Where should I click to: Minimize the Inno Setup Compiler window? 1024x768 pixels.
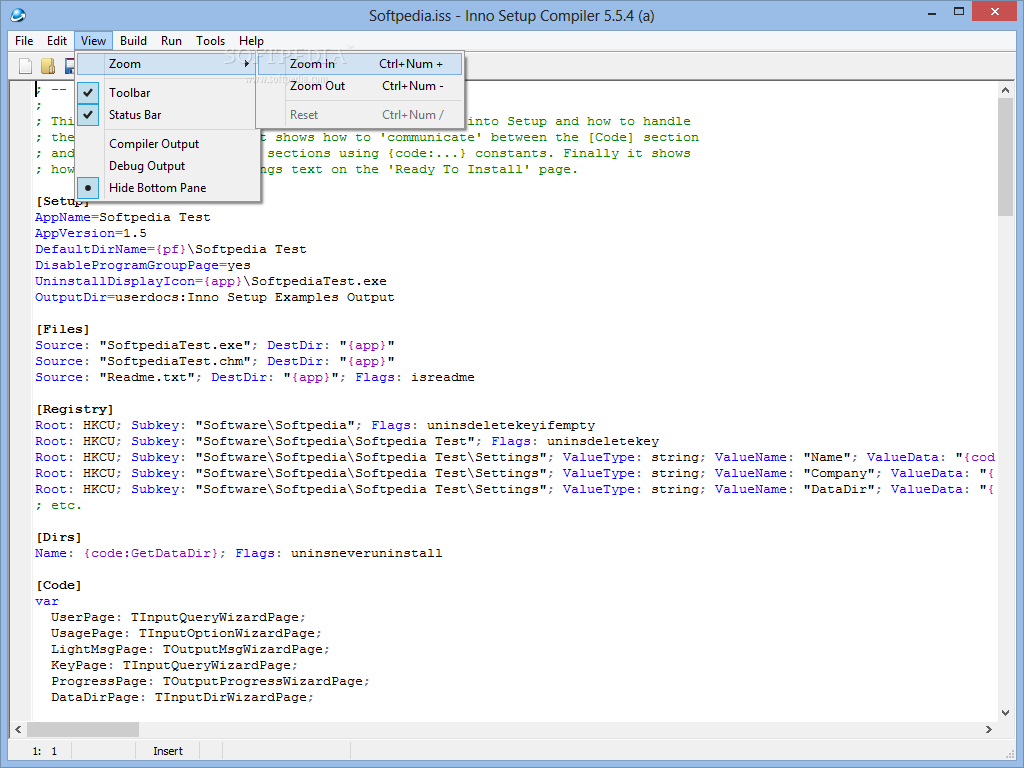click(x=932, y=12)
